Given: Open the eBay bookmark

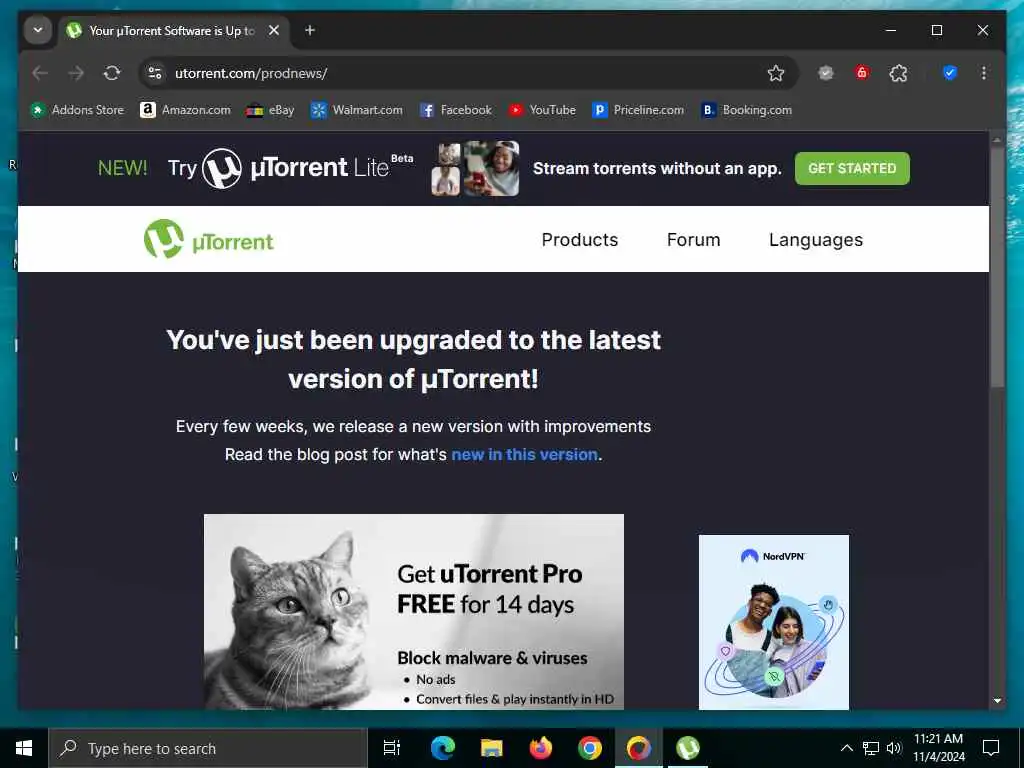Looking at the screenshot, I should pos(270,110).
